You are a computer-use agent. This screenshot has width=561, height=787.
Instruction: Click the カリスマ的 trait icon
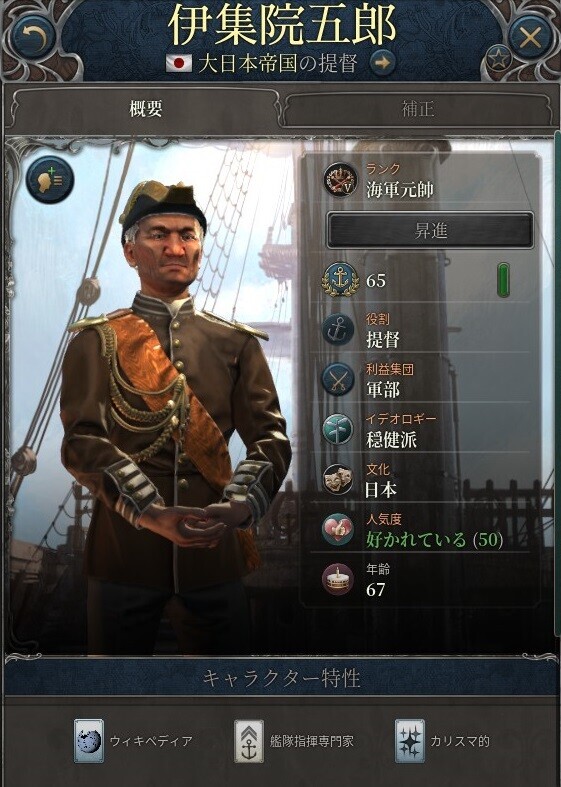coord(409,741)
